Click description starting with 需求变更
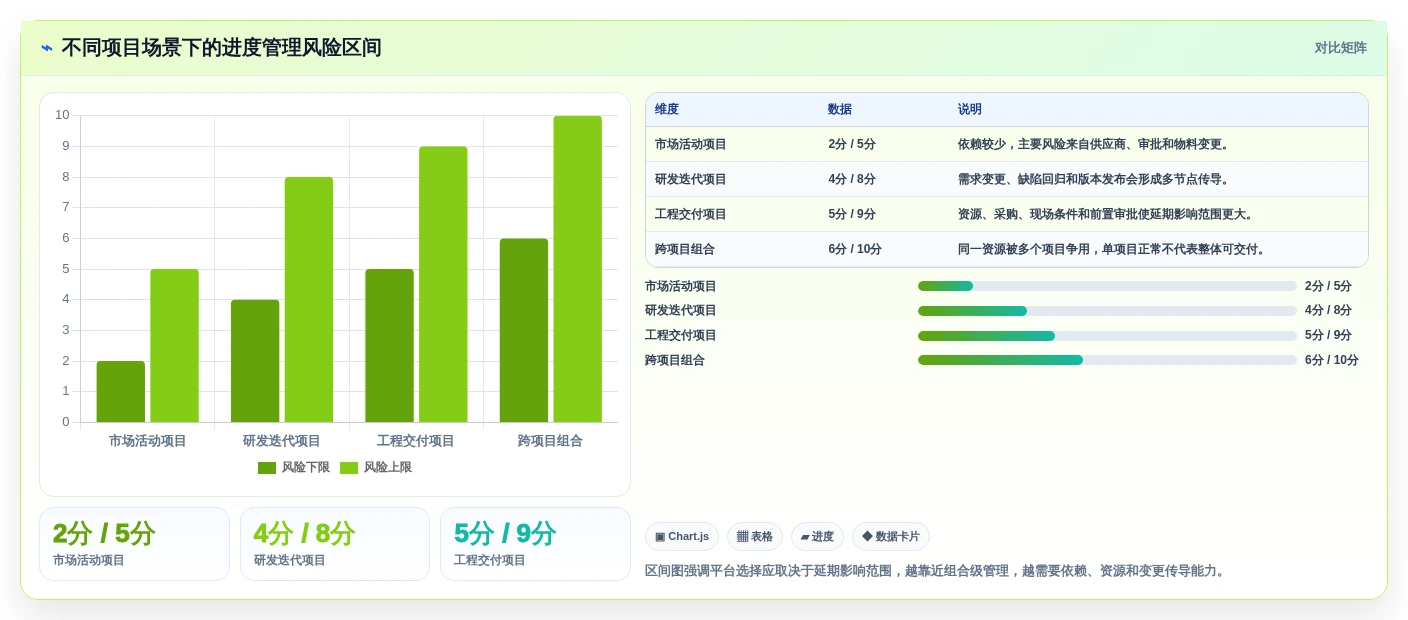Viewport: 1408px width, 620px height. 1095,179
